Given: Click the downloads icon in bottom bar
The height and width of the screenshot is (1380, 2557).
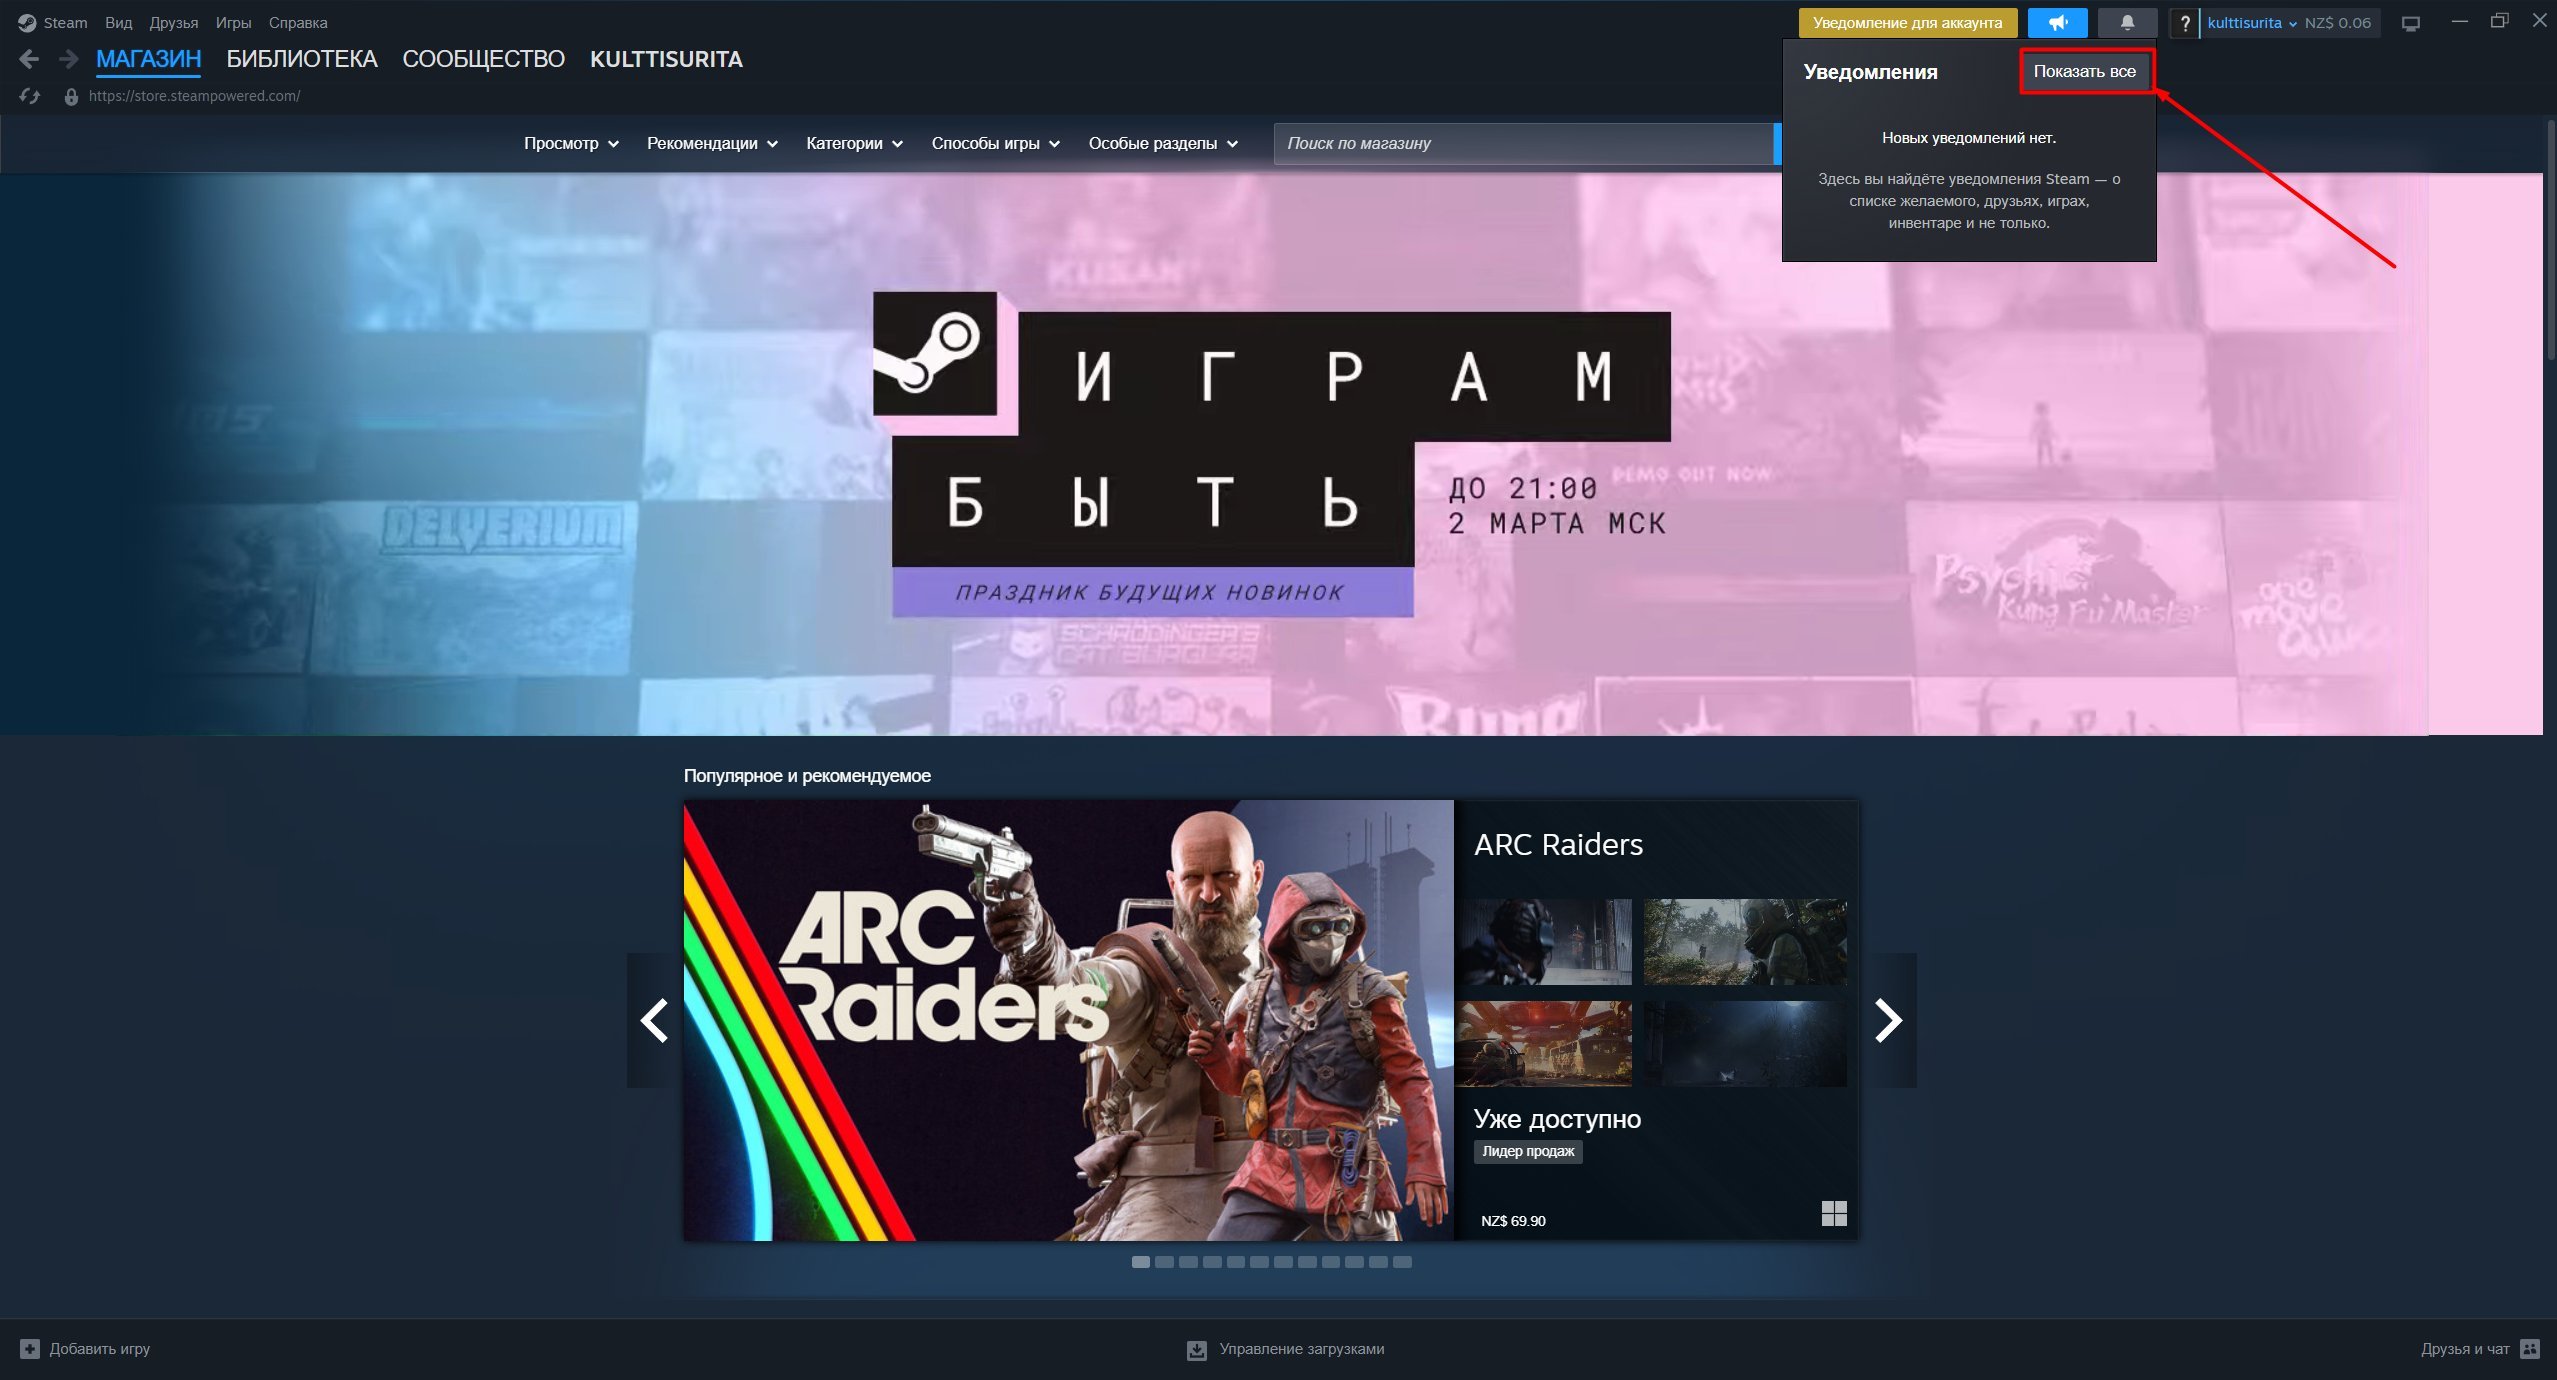Looking at the screenshot, I should 1196,1350.
